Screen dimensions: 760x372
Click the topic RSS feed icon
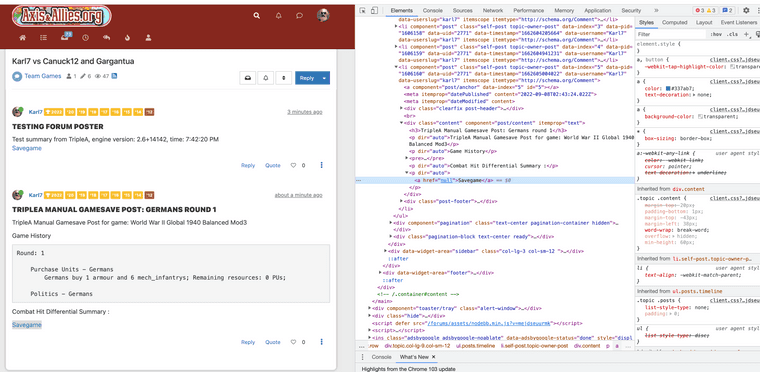click(114, 76)
